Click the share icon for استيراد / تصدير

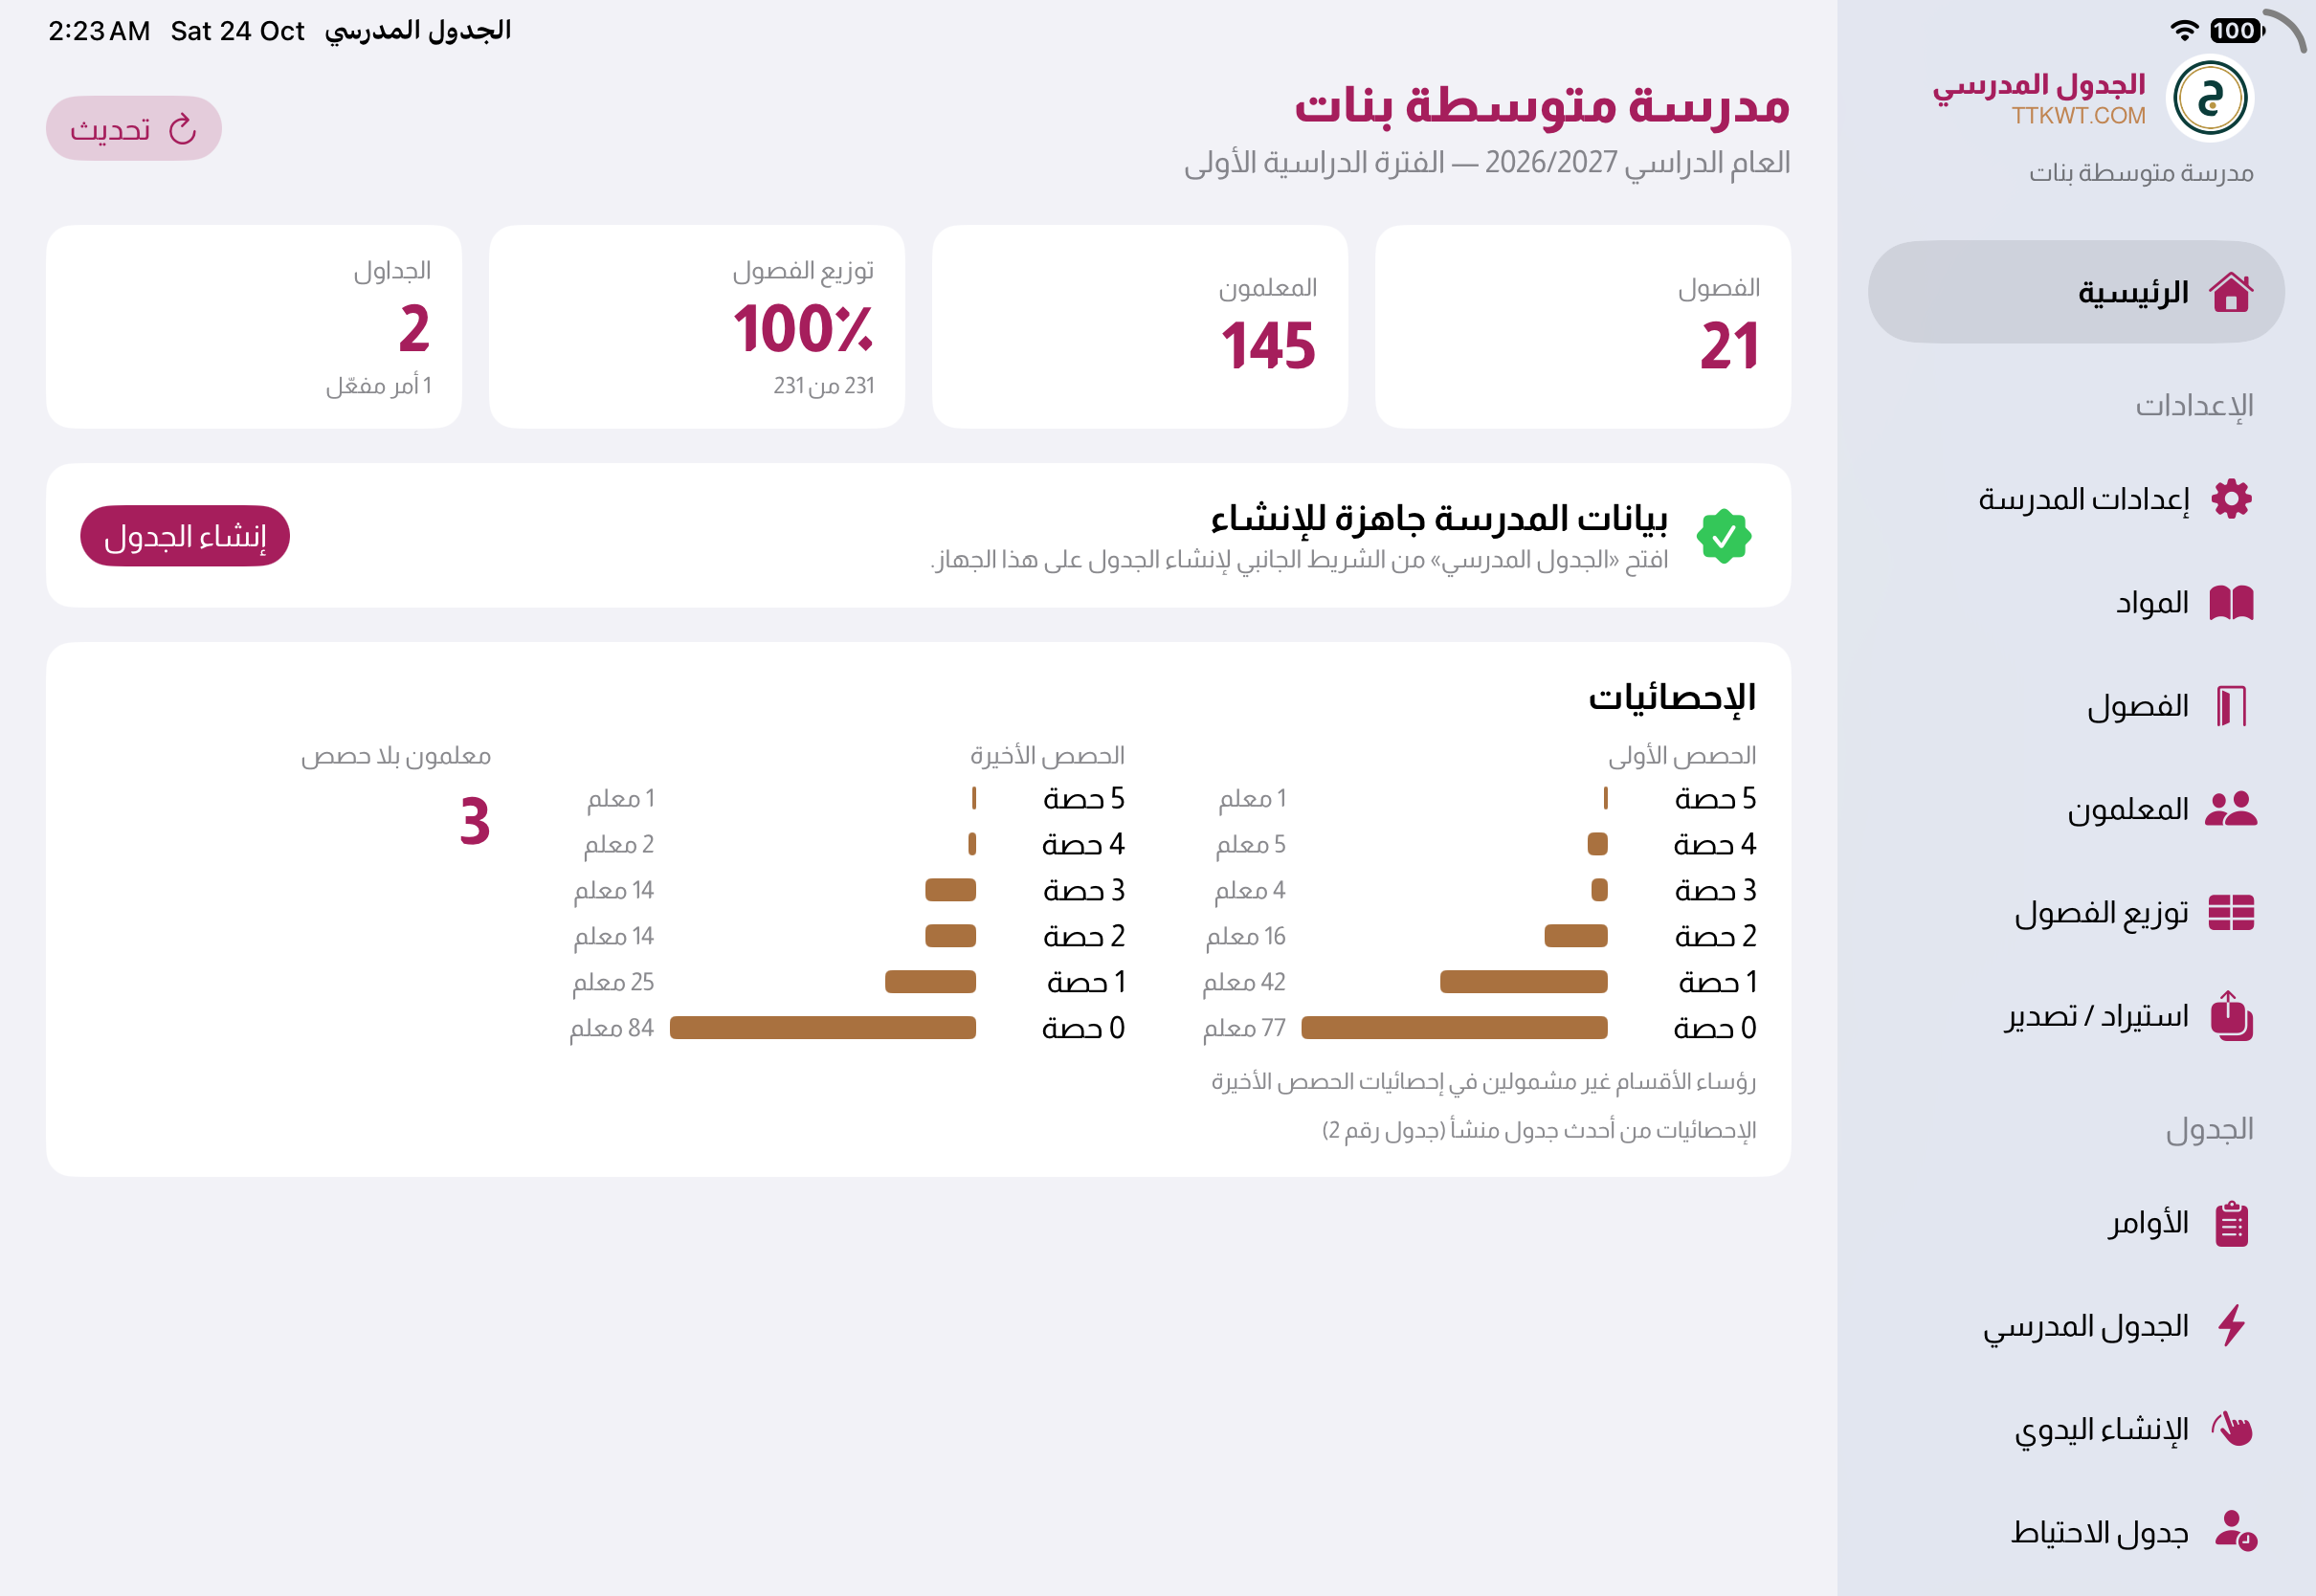[2231, 1015]
